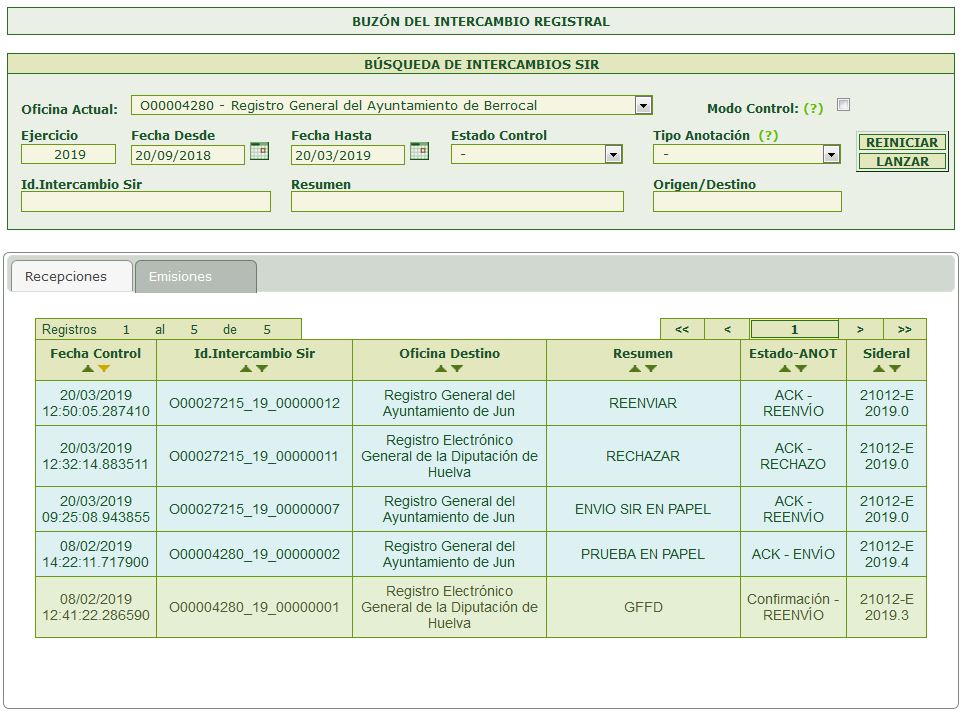
Task: Click the Confirmación - REENVÍO status cell
Action: [x=793, y=607]
